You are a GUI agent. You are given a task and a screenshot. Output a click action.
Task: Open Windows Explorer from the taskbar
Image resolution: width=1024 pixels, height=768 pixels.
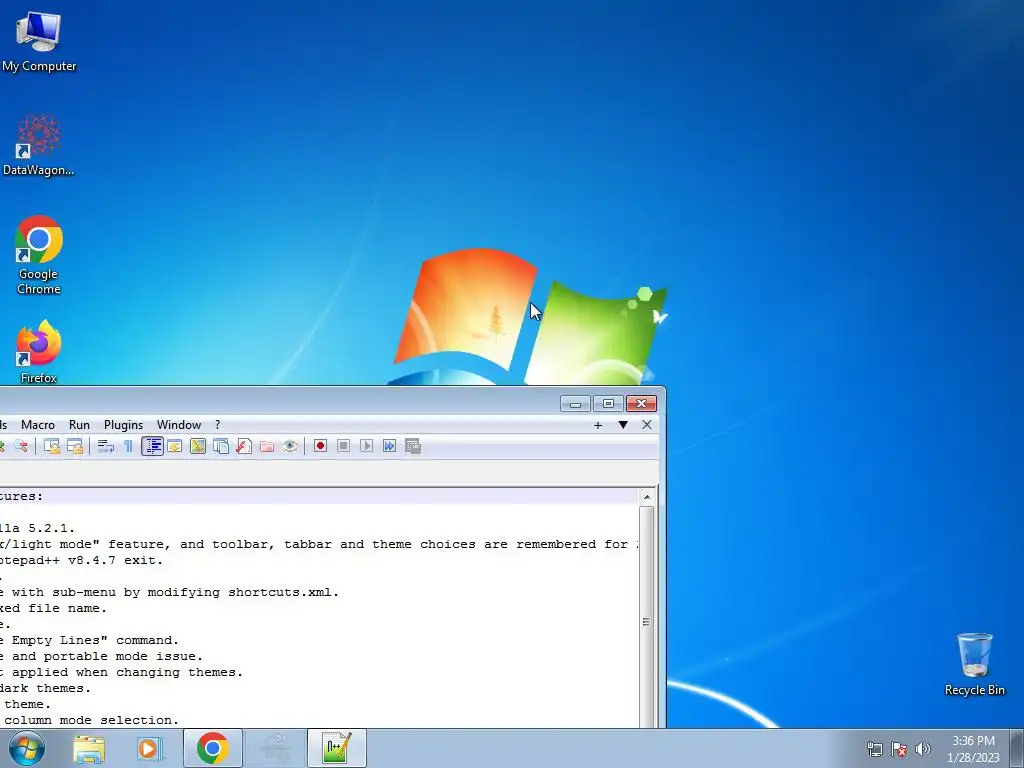tap(89, 748)
